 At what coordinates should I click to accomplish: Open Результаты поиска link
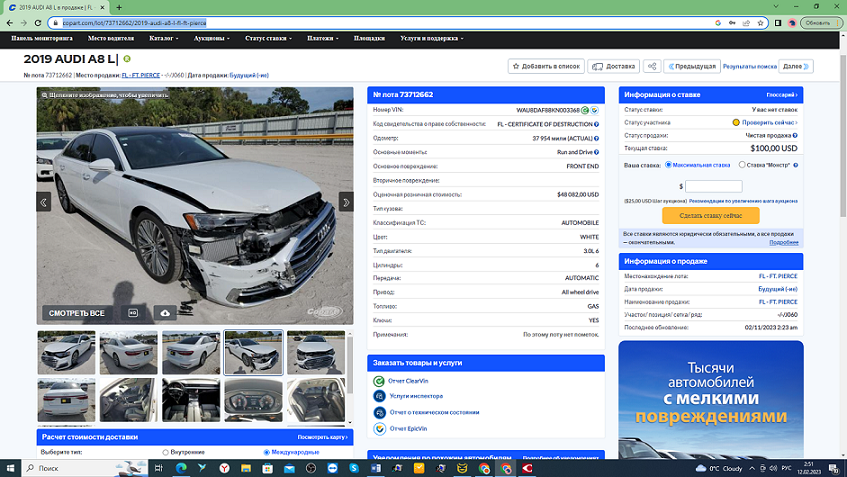click(750, 66)
